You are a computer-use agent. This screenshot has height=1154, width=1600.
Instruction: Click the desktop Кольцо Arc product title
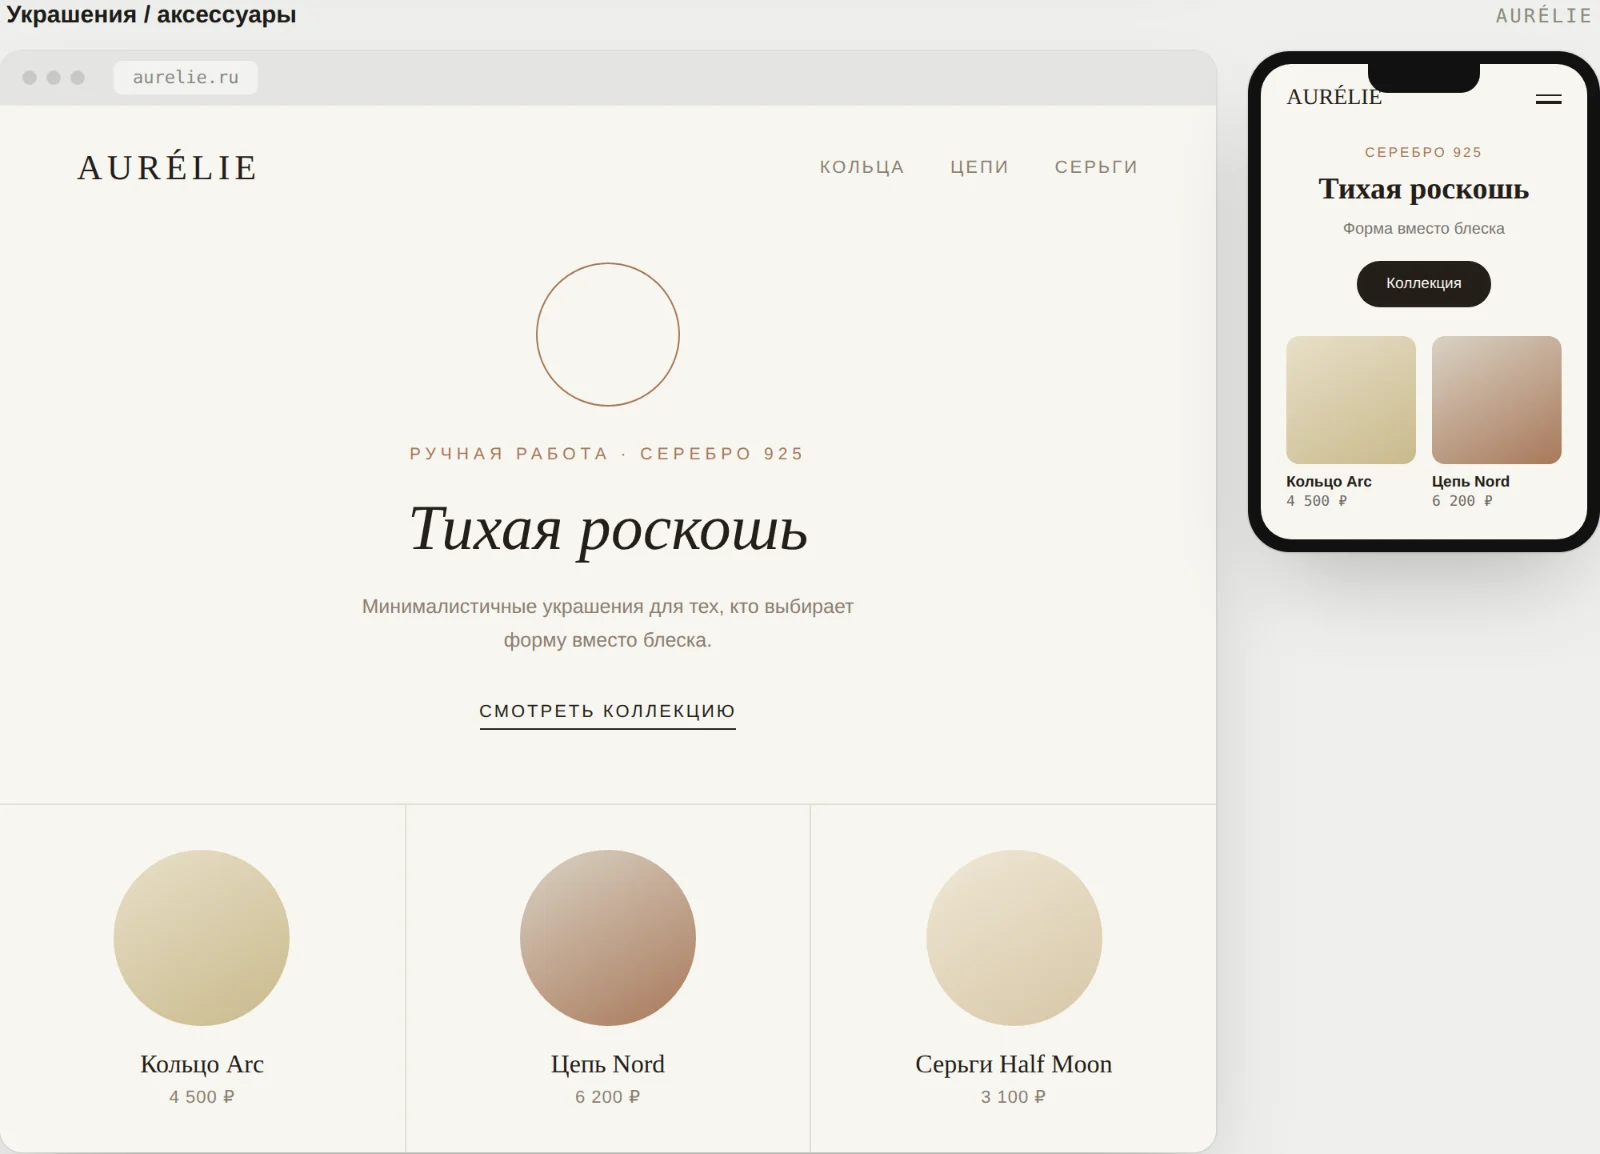tap(202, 1064)
